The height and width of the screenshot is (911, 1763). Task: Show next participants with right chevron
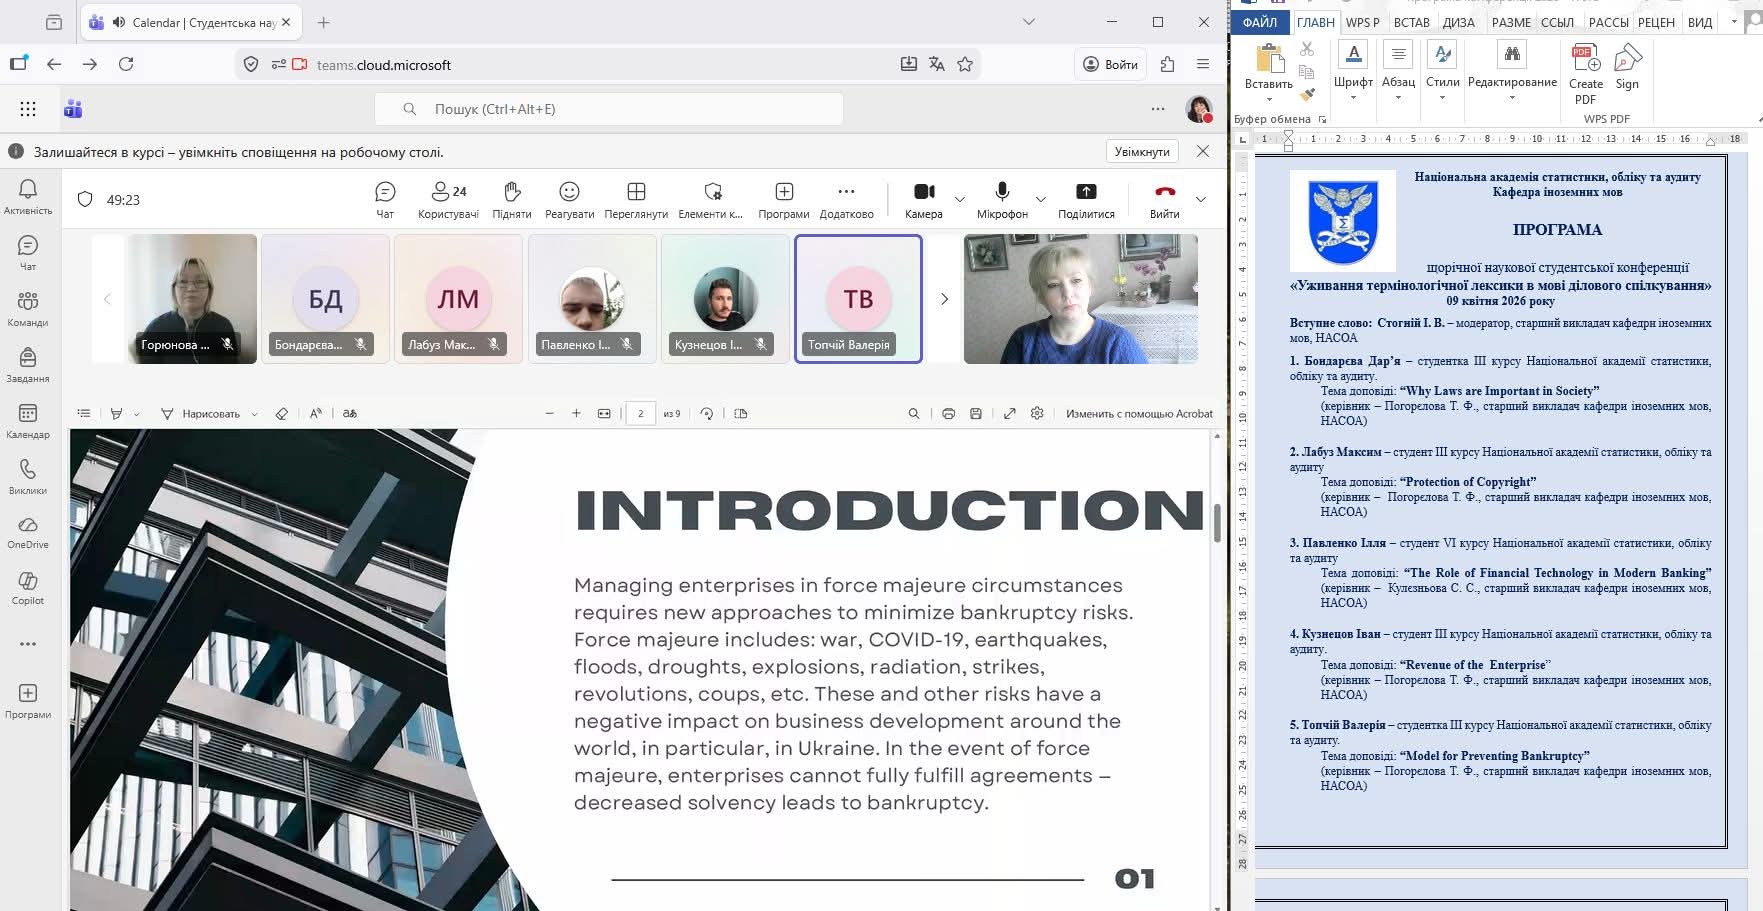click(x=943, y=299)
